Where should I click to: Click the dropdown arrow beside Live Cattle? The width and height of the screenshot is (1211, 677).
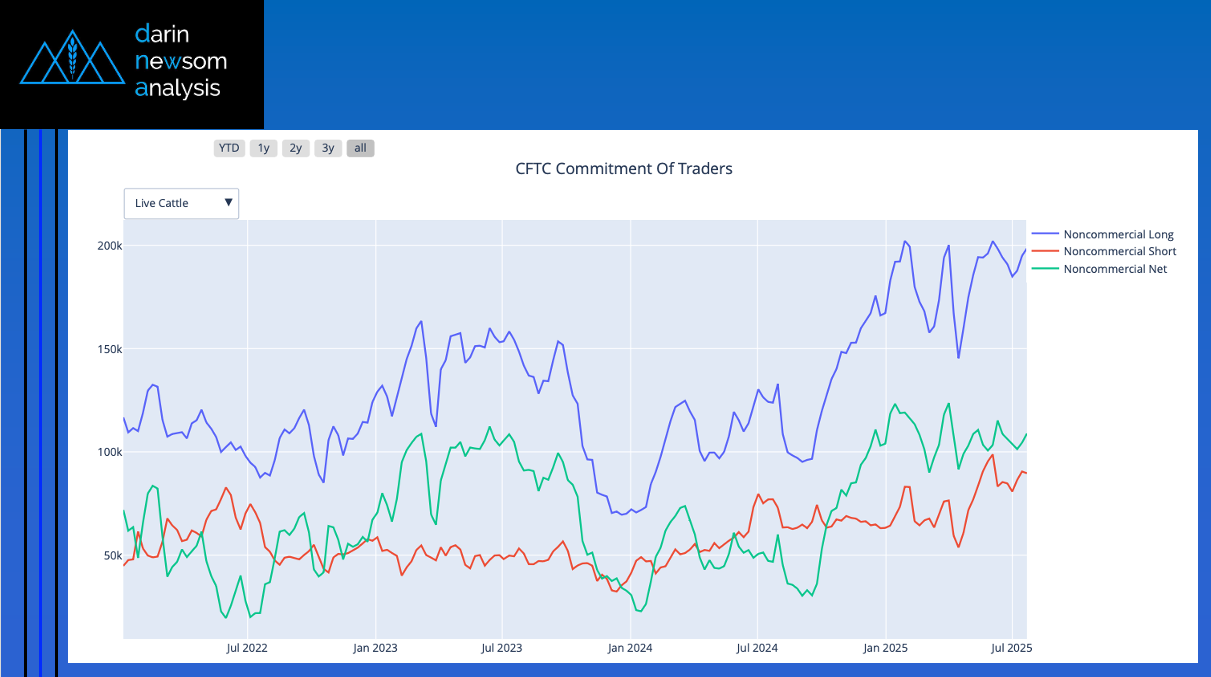pos(229,203)
